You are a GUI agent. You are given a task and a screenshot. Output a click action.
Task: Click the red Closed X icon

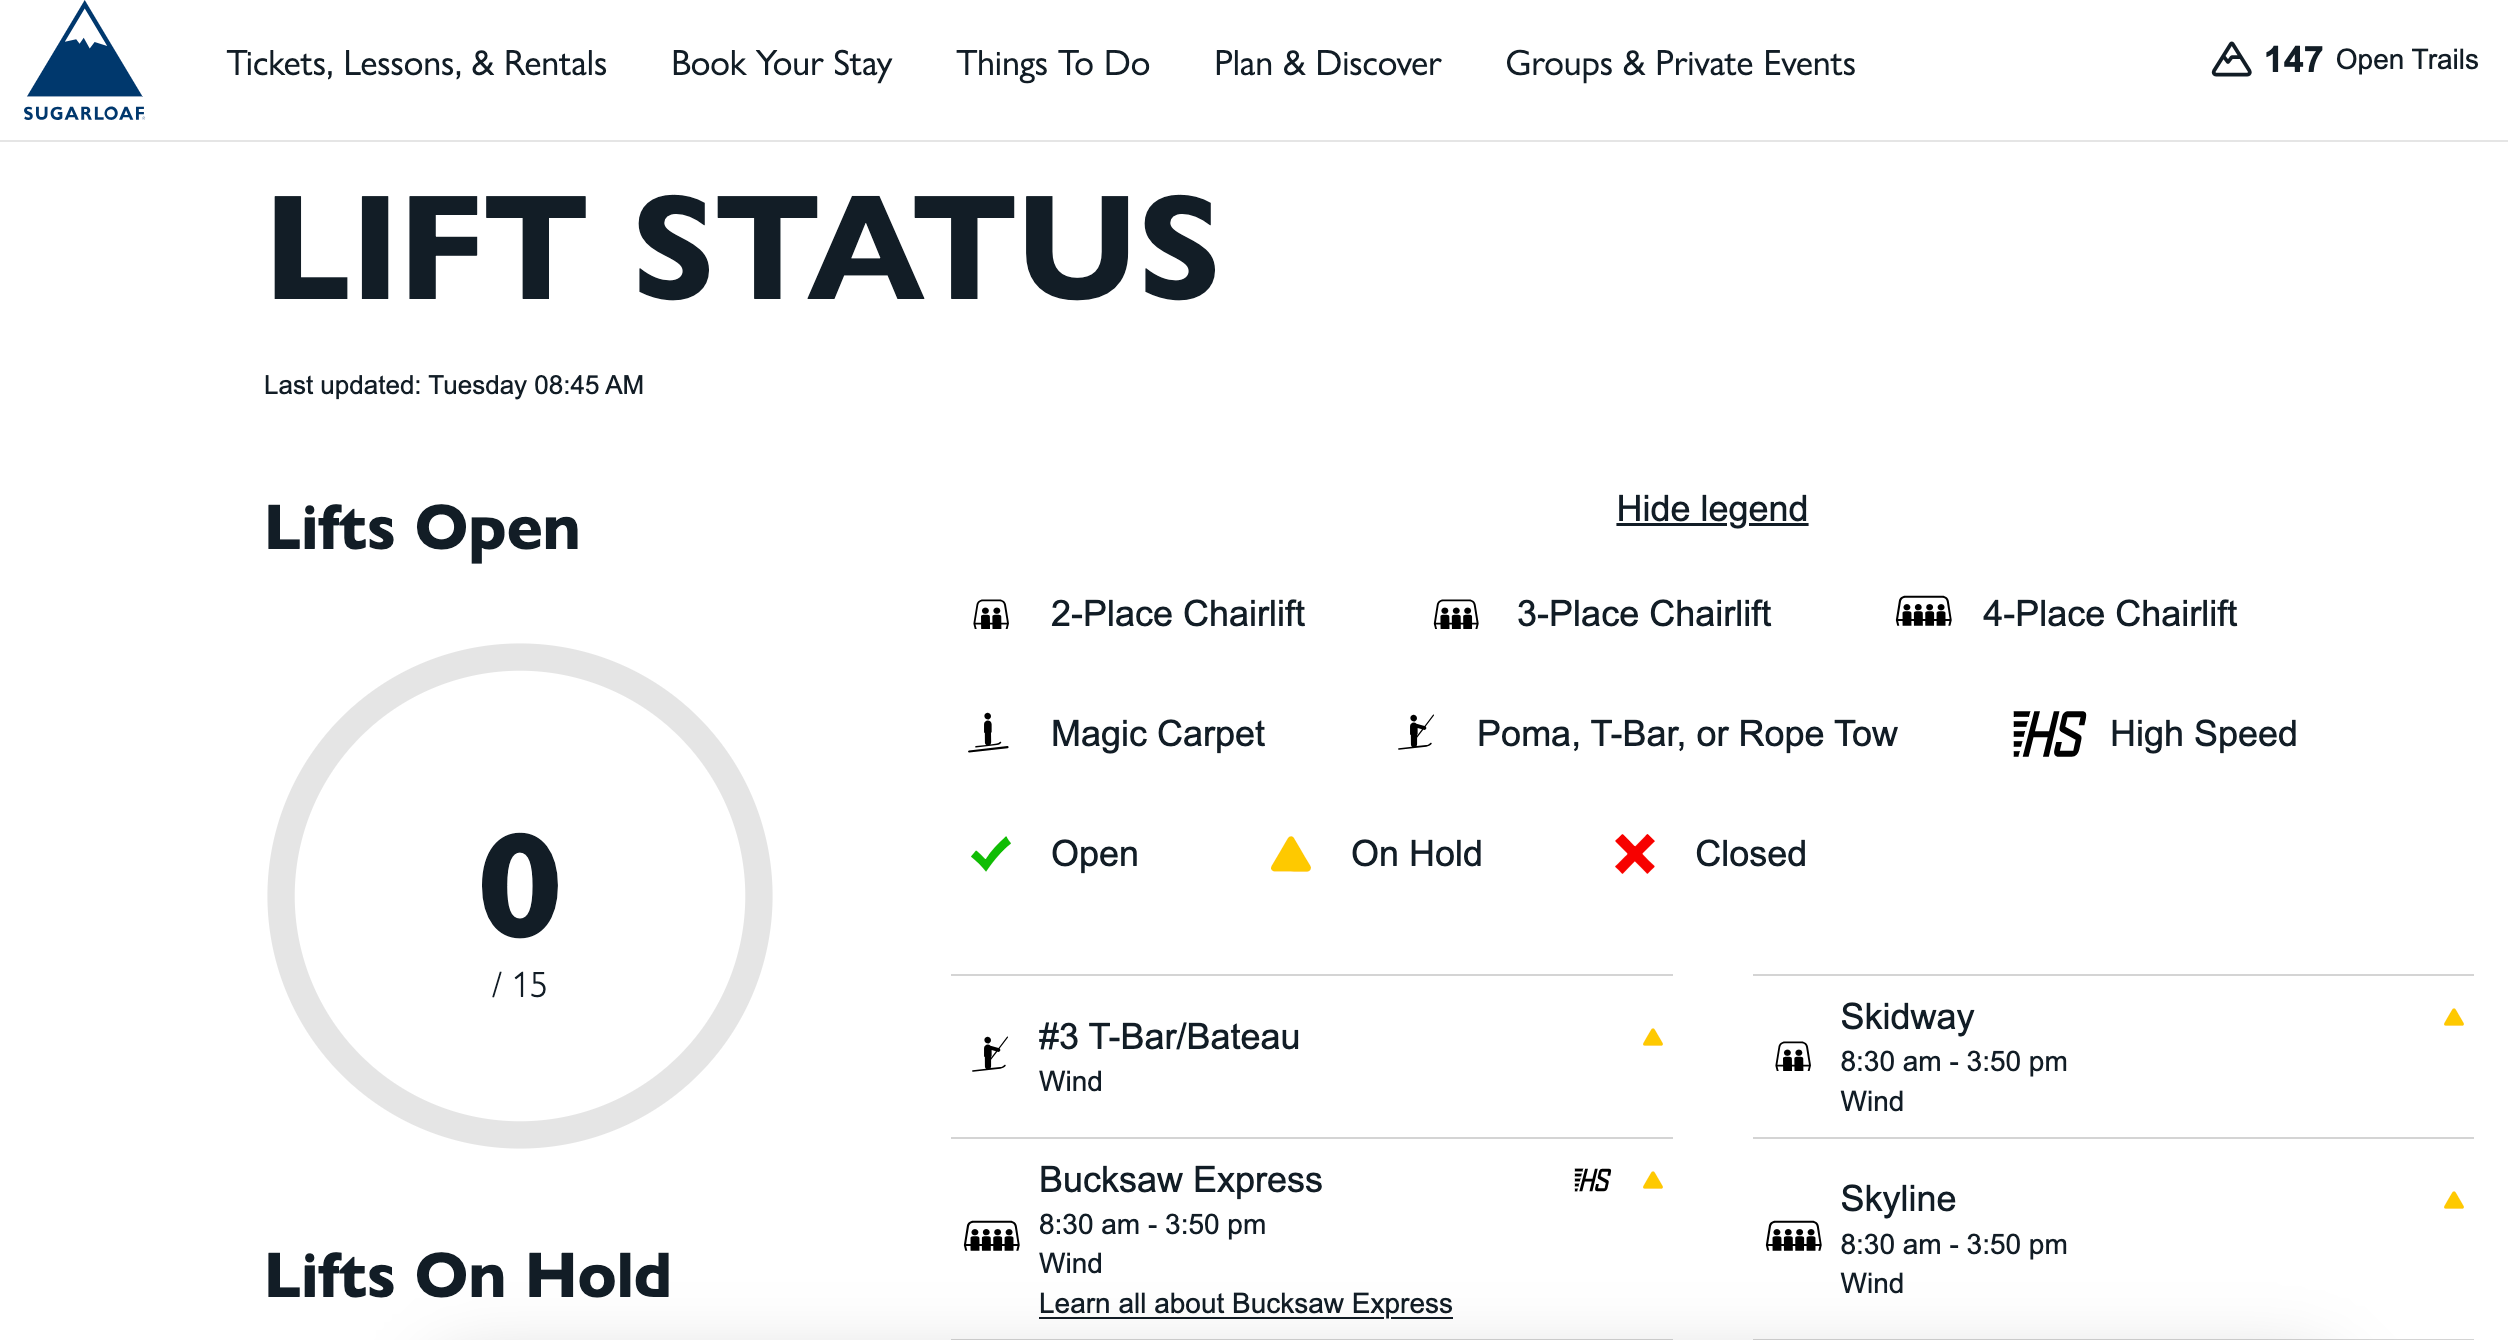point(1634,854)
